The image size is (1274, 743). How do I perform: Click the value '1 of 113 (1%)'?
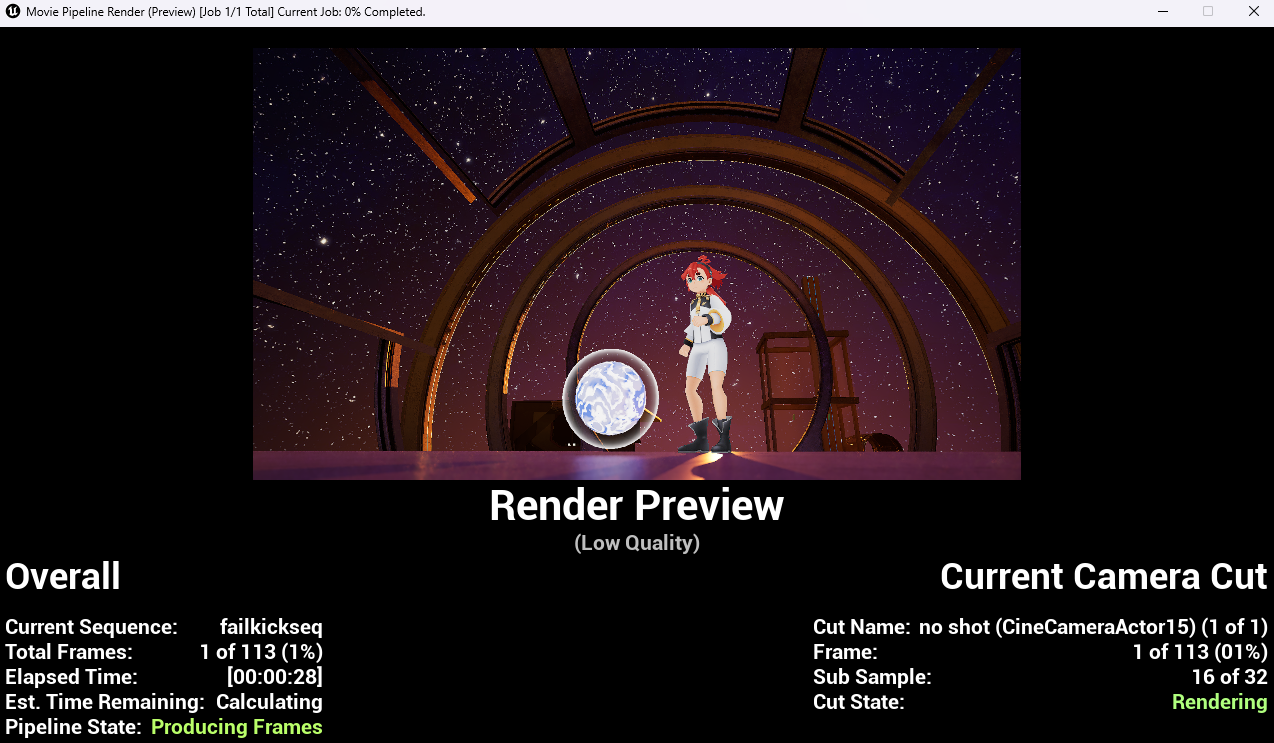[261, 652]
